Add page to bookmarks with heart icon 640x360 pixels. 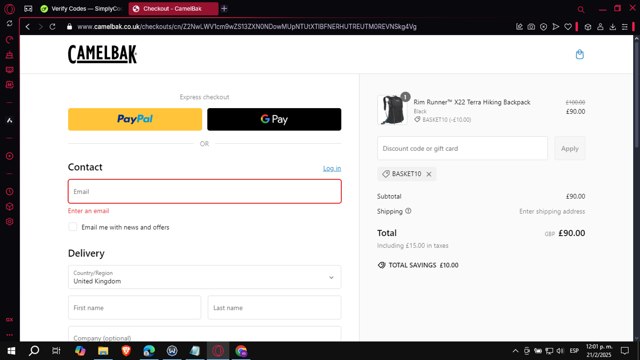tap(568, 27)
